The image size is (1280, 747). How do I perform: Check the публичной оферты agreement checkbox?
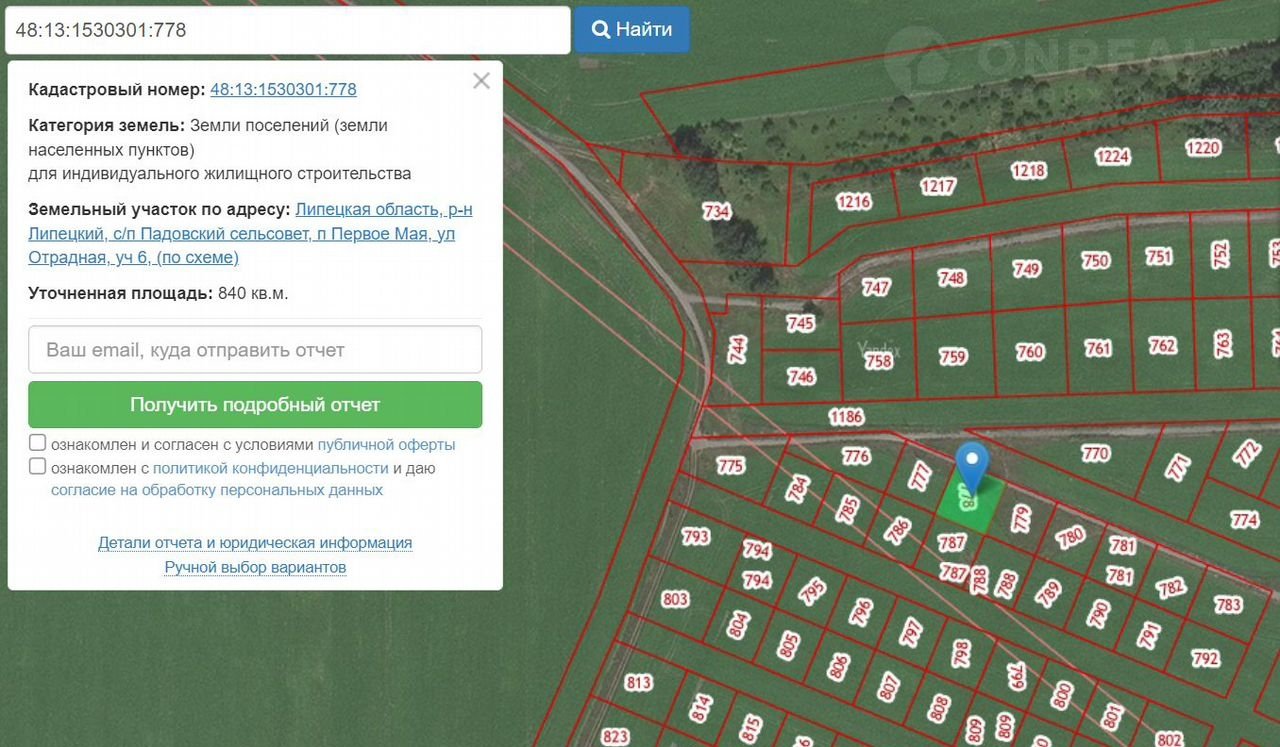point(38,443)
